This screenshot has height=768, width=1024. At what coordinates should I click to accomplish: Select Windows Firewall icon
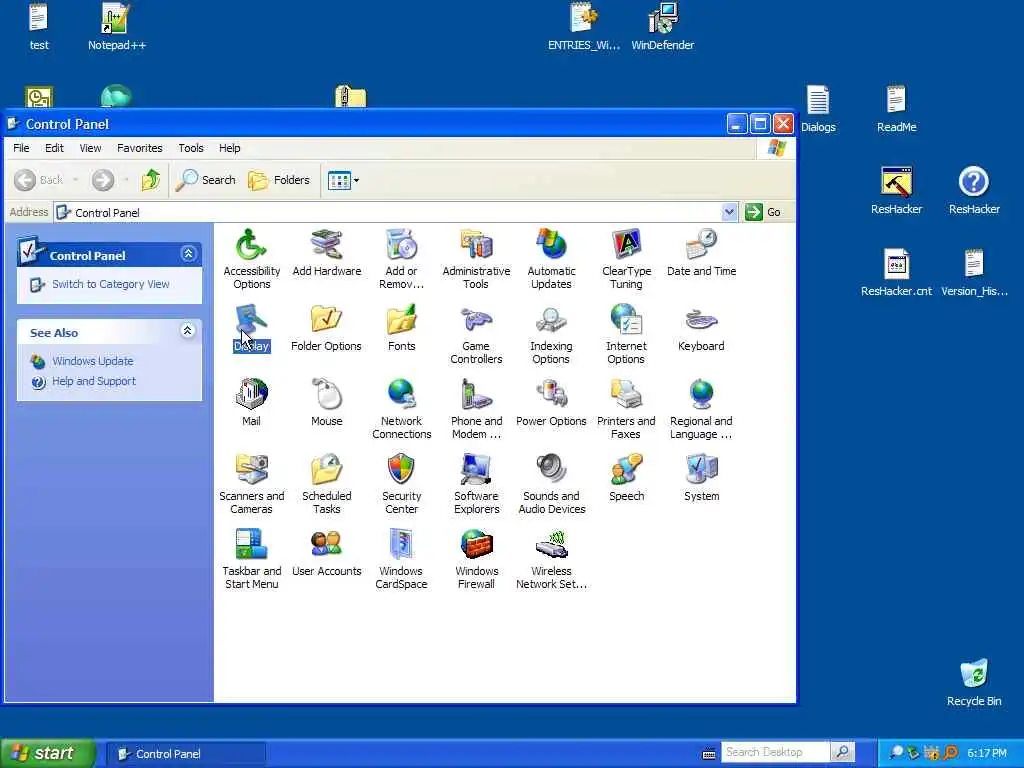476,545
